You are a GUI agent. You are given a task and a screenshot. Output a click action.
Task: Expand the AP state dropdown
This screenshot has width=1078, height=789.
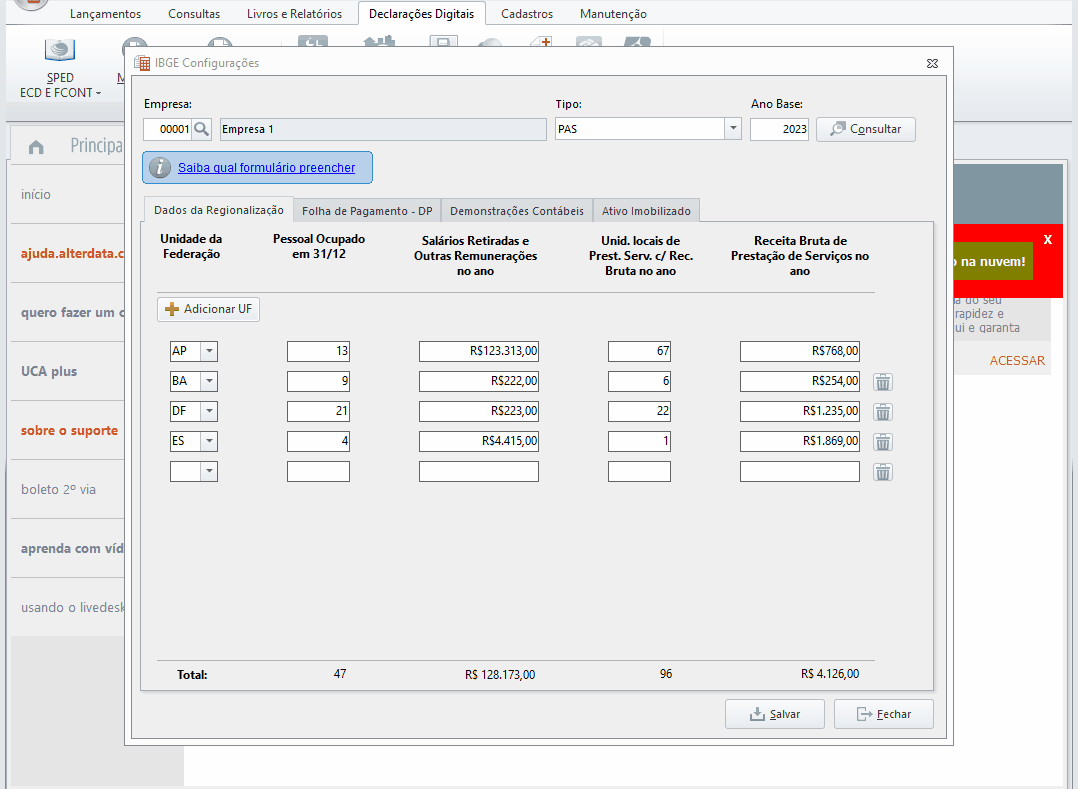(209, 351)
